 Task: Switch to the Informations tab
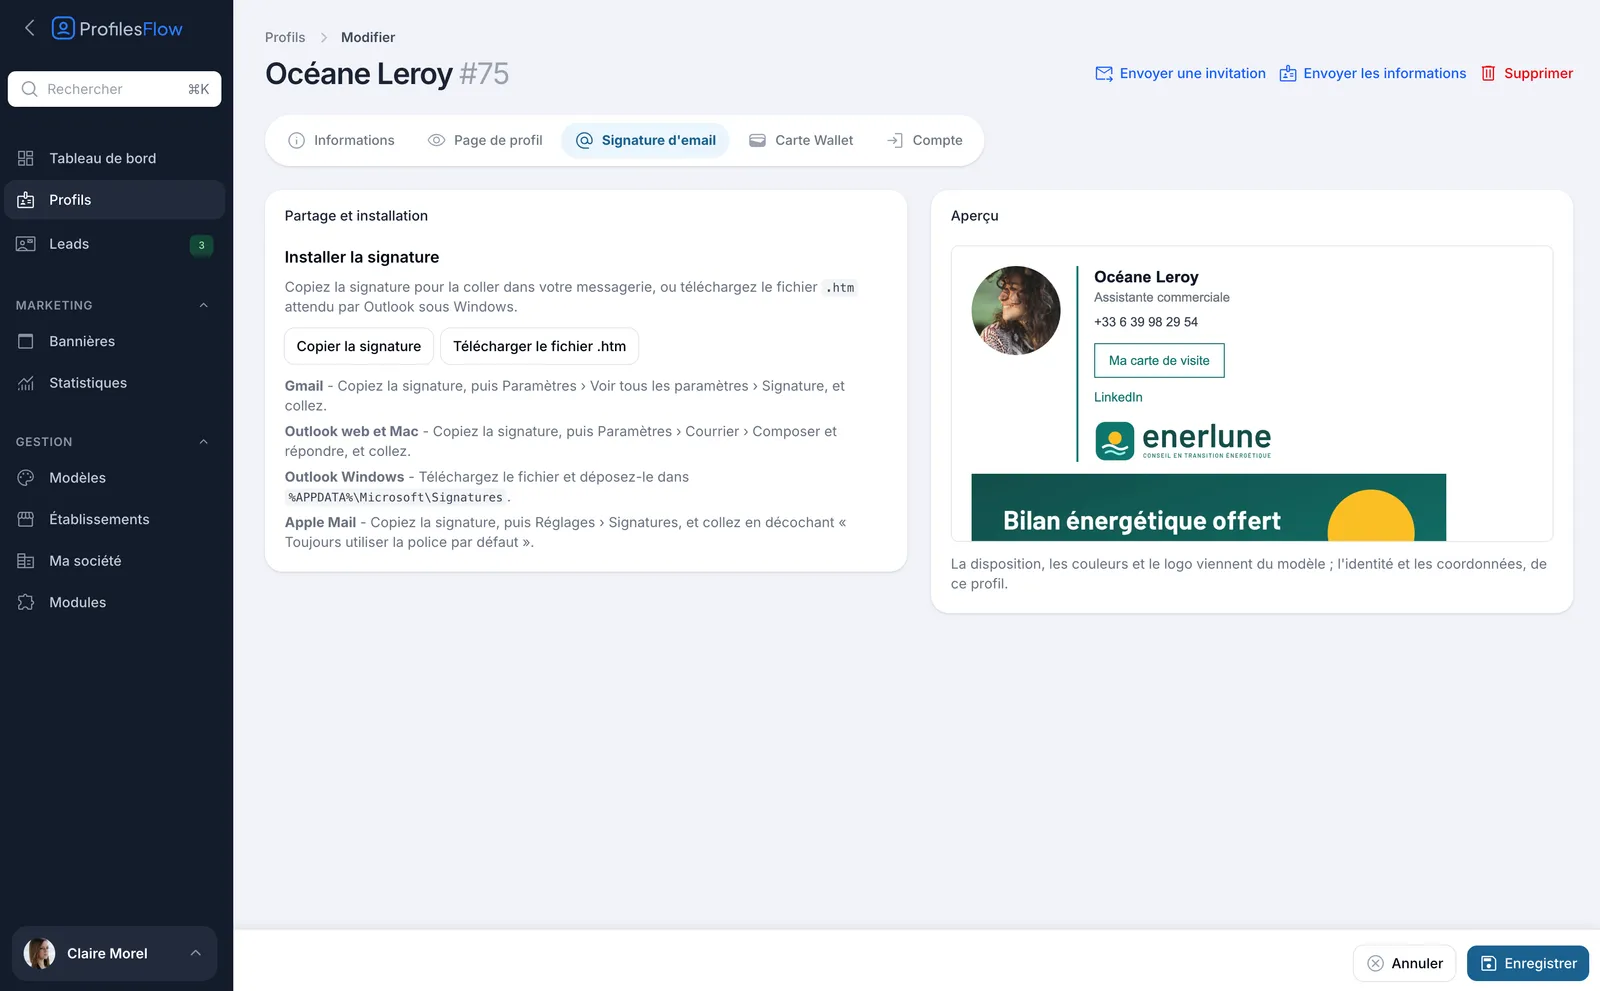[341, 140]
